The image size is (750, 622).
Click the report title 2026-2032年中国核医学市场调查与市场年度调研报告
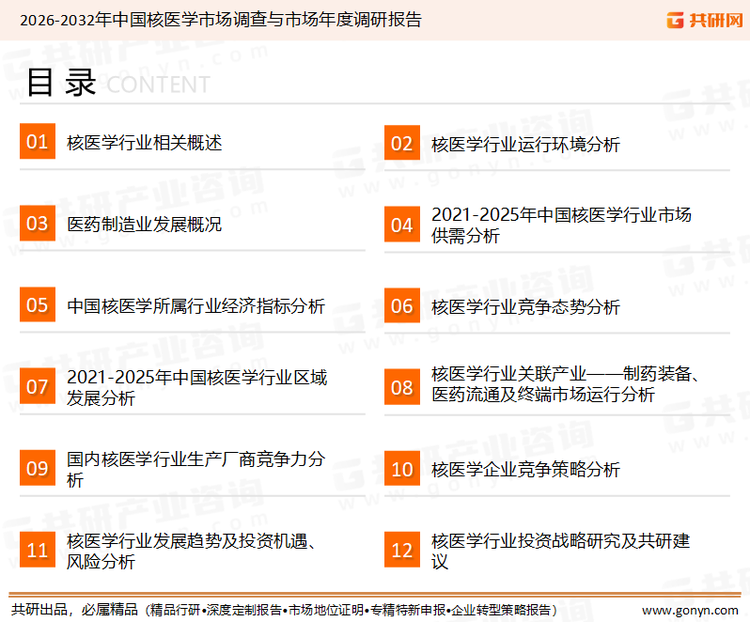click(221, 20)
